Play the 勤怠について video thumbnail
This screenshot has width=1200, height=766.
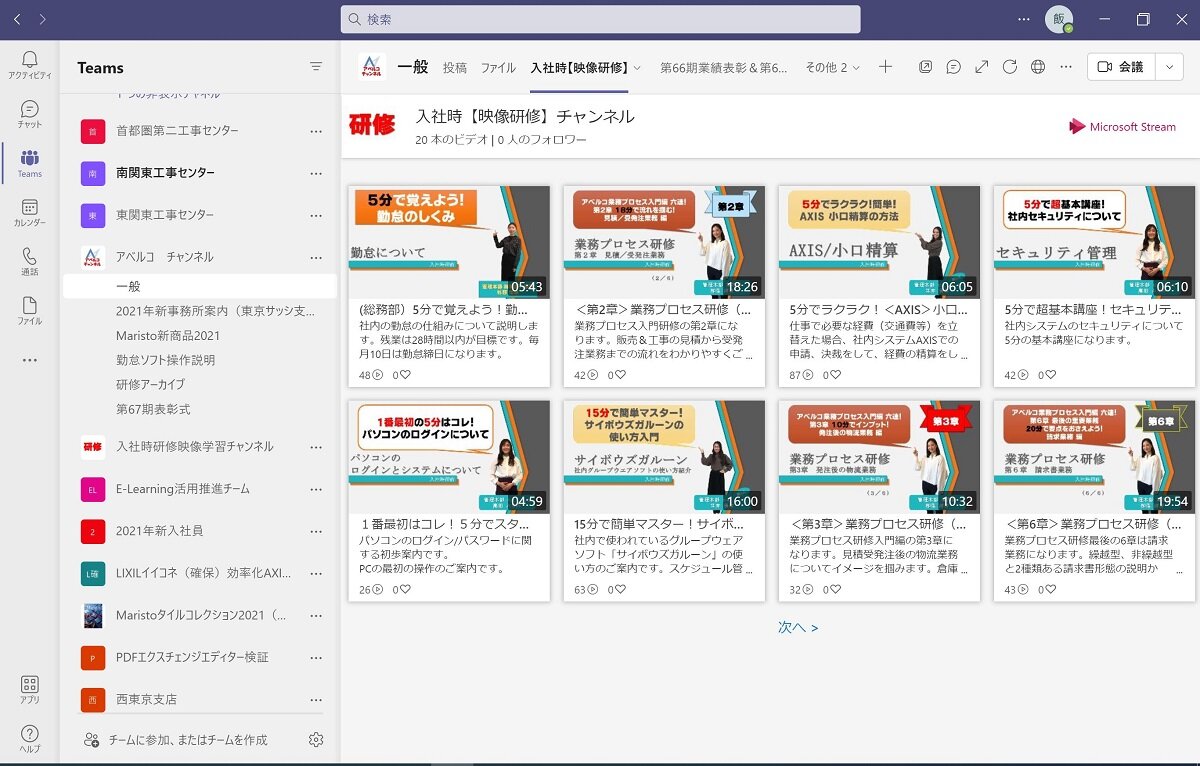point(449,242)
